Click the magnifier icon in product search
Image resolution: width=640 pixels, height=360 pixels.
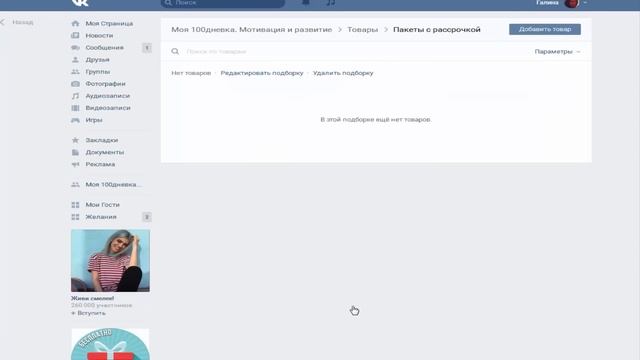[x=175, y=51]
